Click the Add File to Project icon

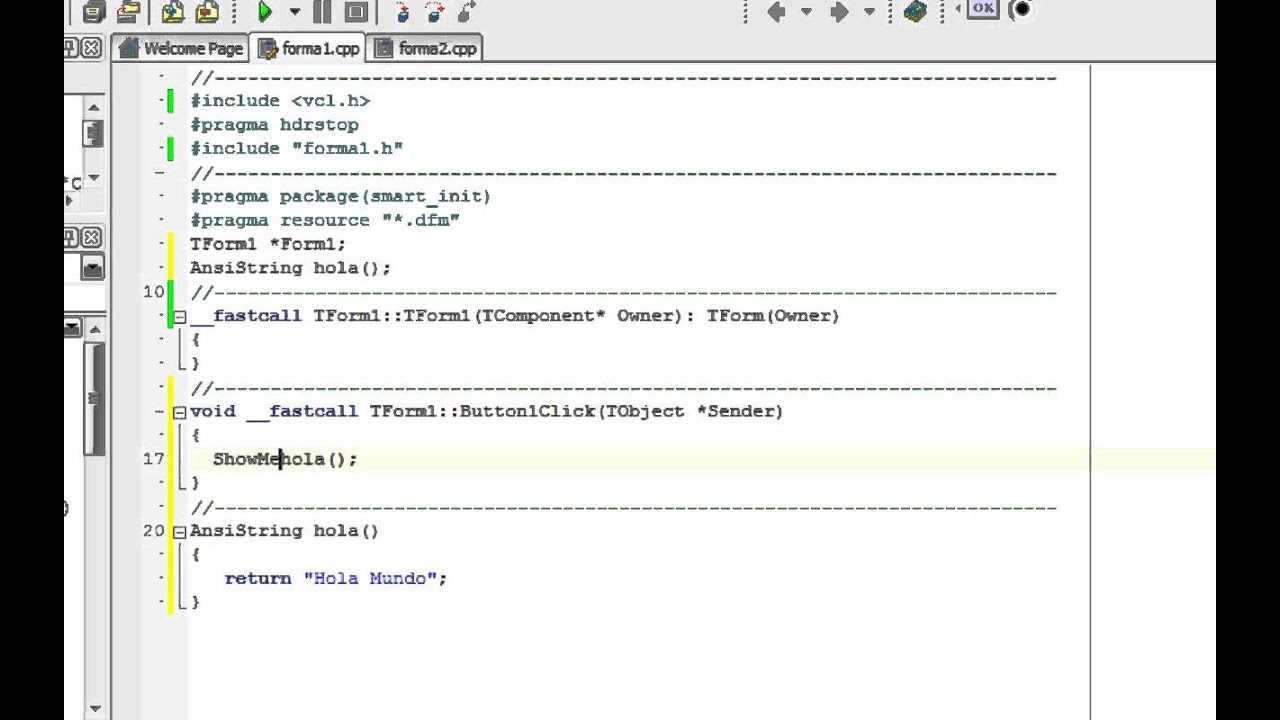174,12
